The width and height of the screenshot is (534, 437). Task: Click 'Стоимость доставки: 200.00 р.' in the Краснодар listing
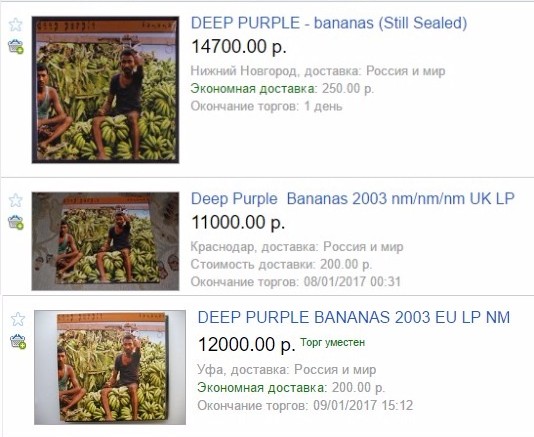tap(281, 264)
